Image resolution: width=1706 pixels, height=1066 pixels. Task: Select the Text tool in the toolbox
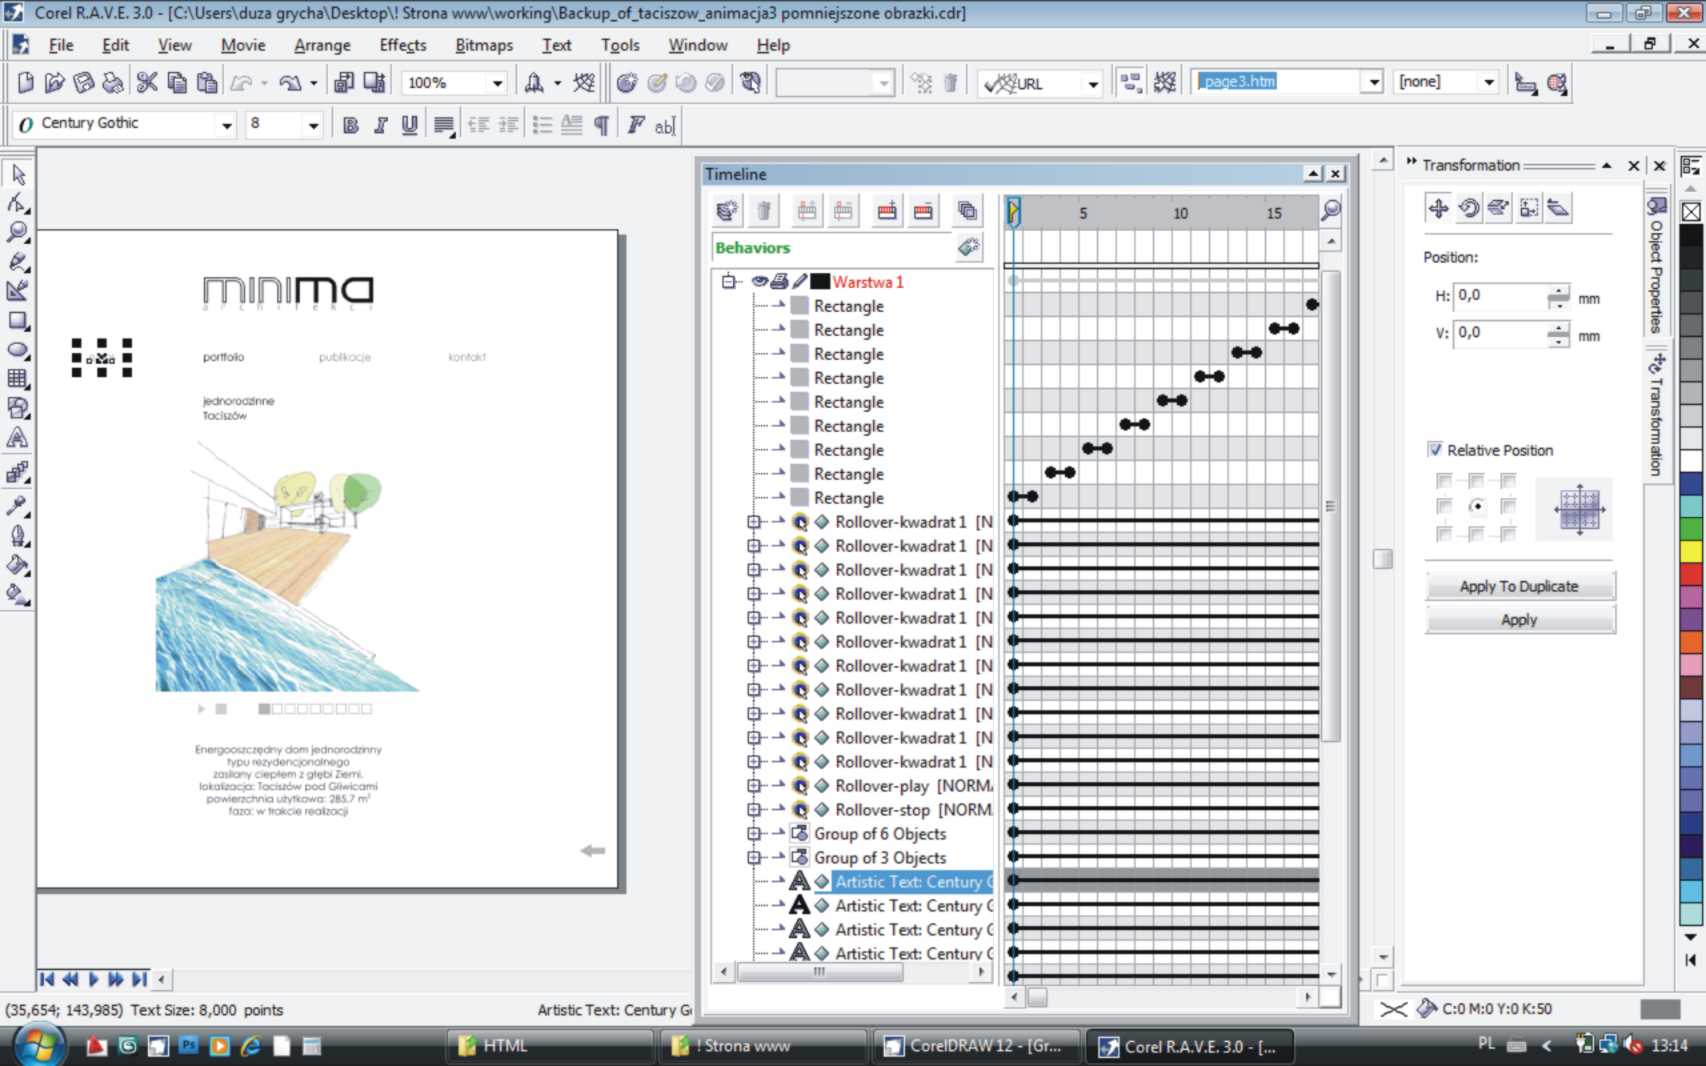coord(18,438)
